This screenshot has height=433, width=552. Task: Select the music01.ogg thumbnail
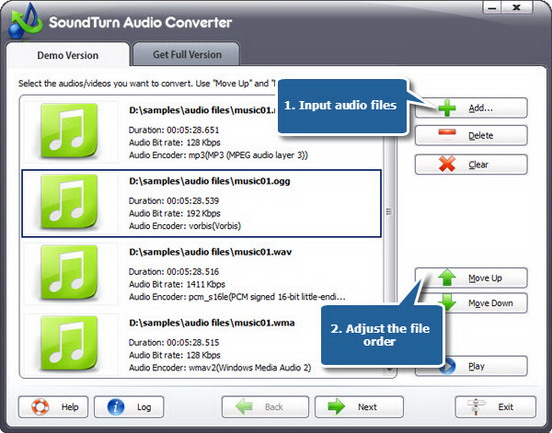click(x=70, y=202)
